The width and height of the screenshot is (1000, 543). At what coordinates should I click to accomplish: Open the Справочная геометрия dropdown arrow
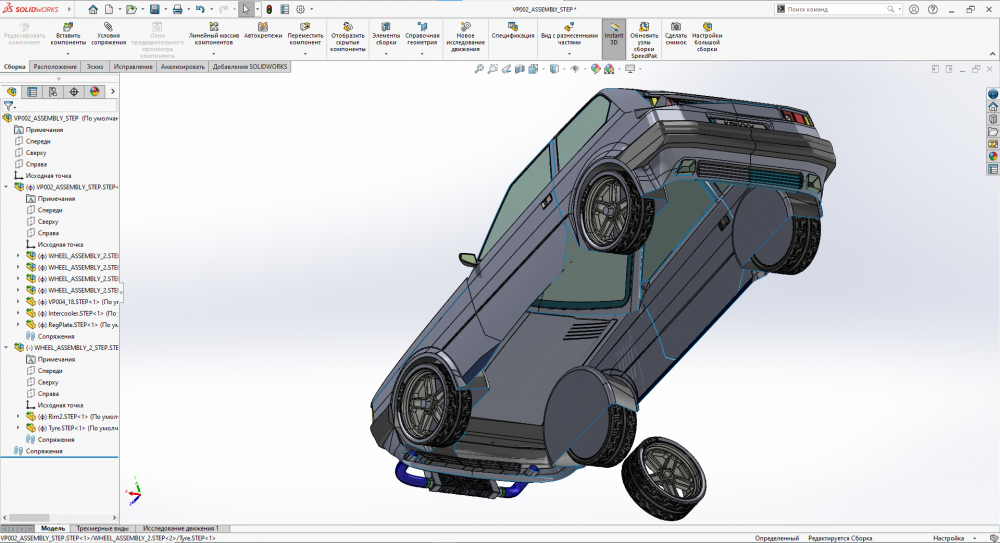[422, 53]
